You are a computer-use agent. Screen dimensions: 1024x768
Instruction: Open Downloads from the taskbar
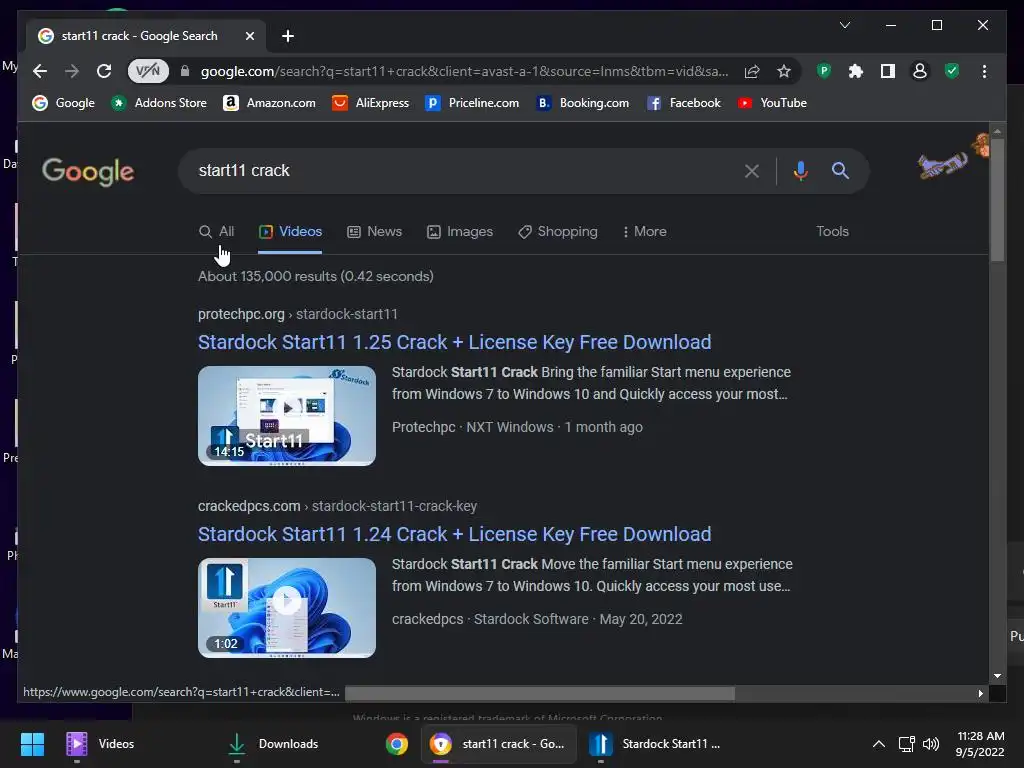(272, 744)
